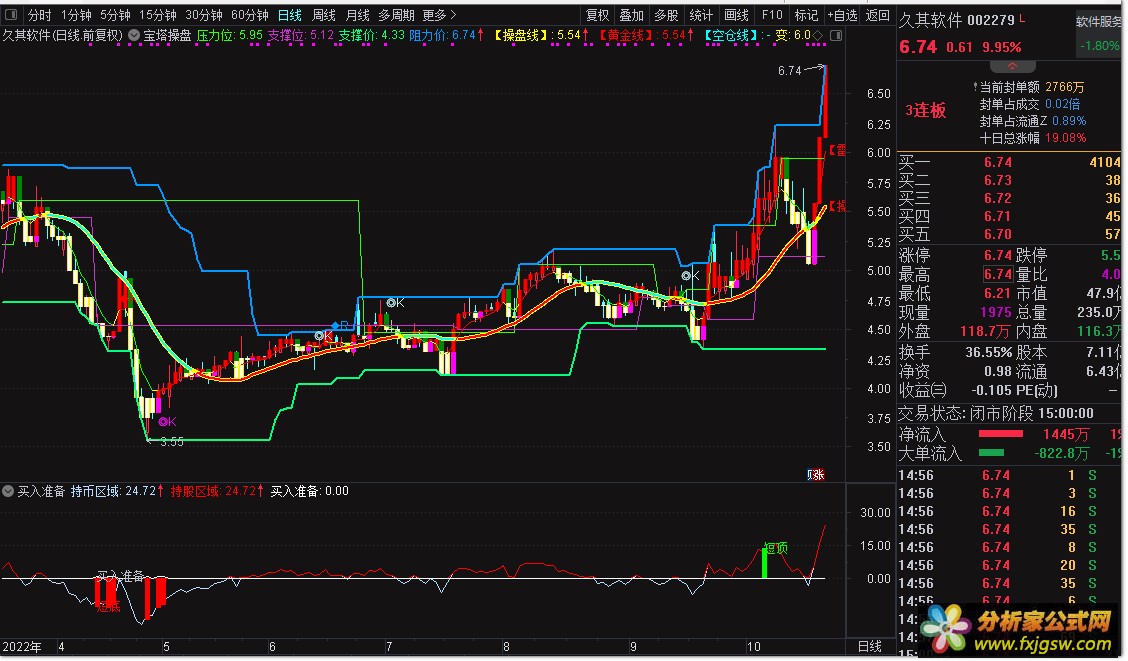Click the 交易状态 闭市阶段 status line
This screenshot has height=661, width=1128.
coord(996,414)
